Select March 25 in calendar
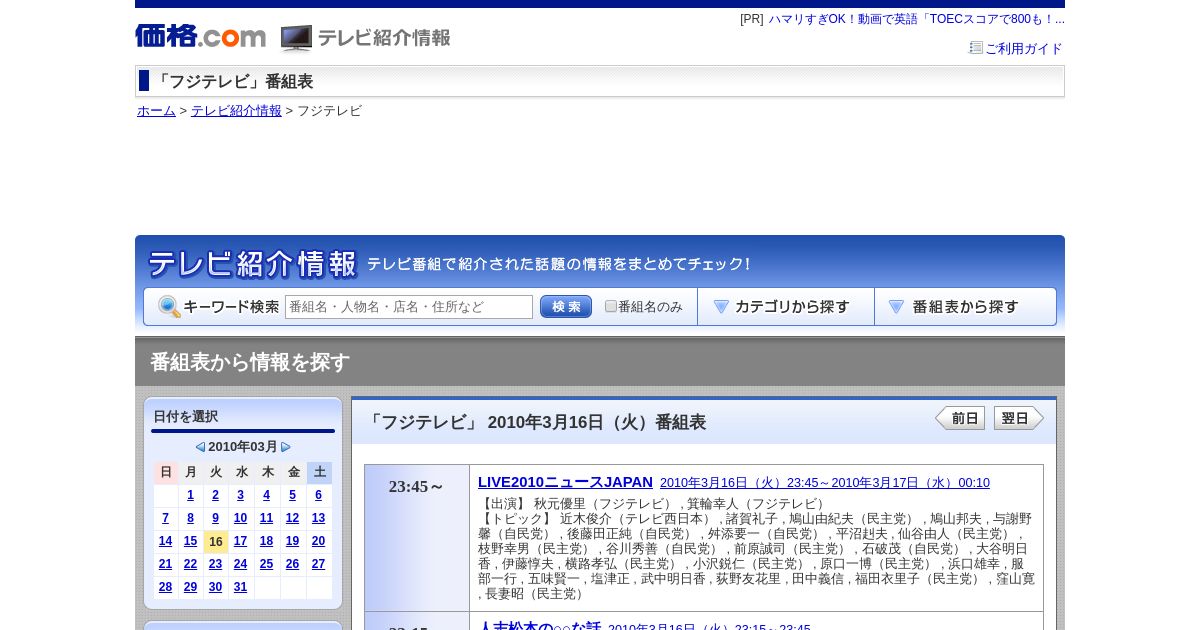The image size is (1200, 630). tap(266, 564)
